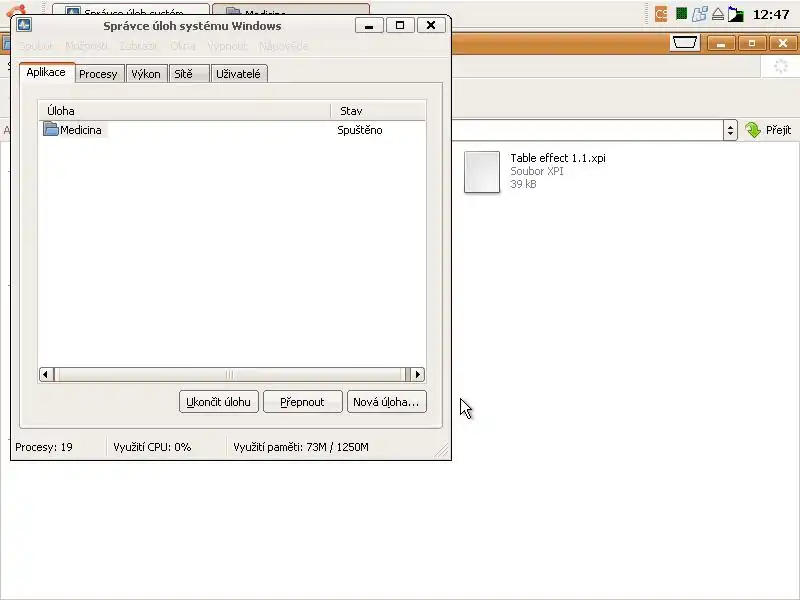Maximize the Medicina window
The image size is (800, 600).
click(752, 43)
